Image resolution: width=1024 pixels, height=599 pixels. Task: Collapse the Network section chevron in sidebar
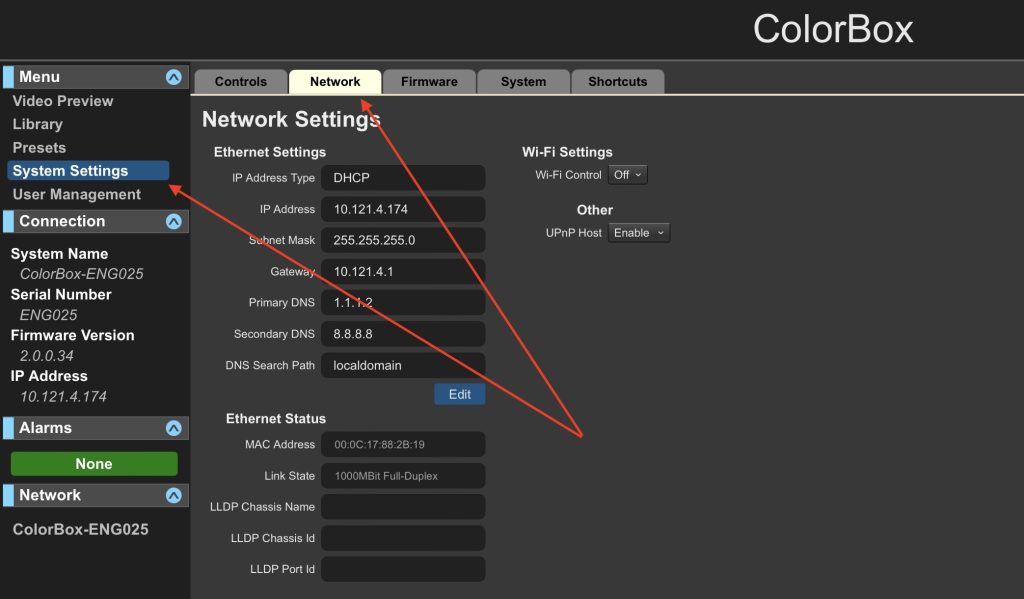tap(173, 495)
